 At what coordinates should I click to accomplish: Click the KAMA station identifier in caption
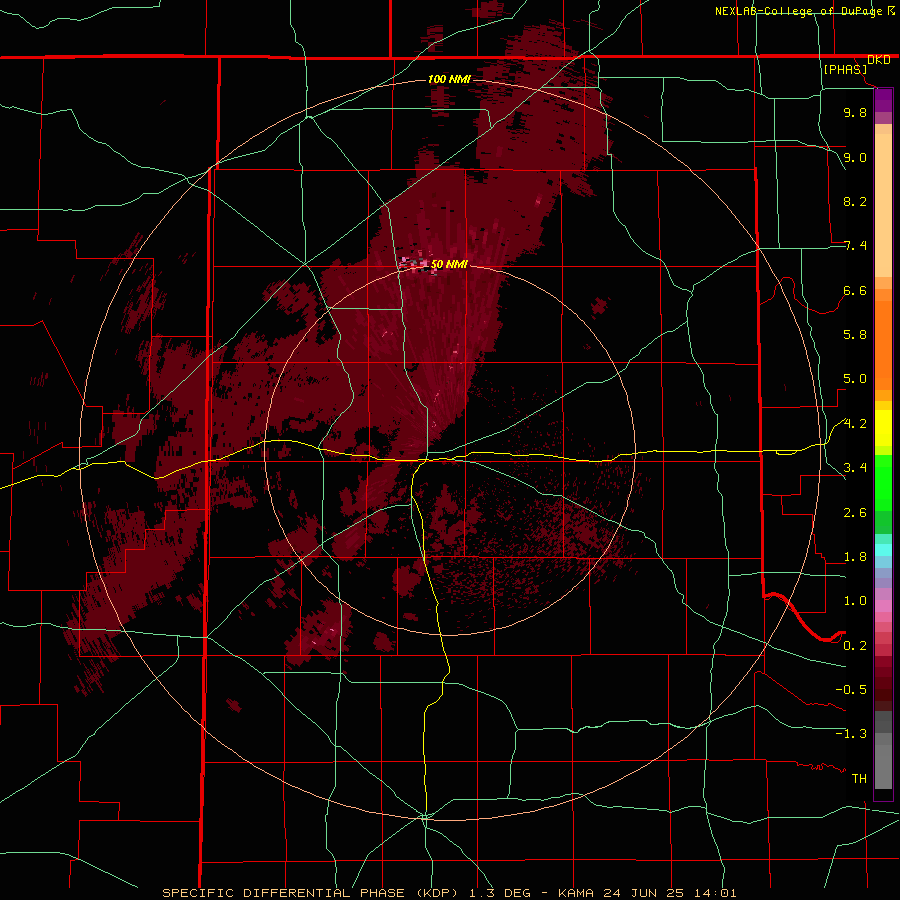[x=576, y=893]
